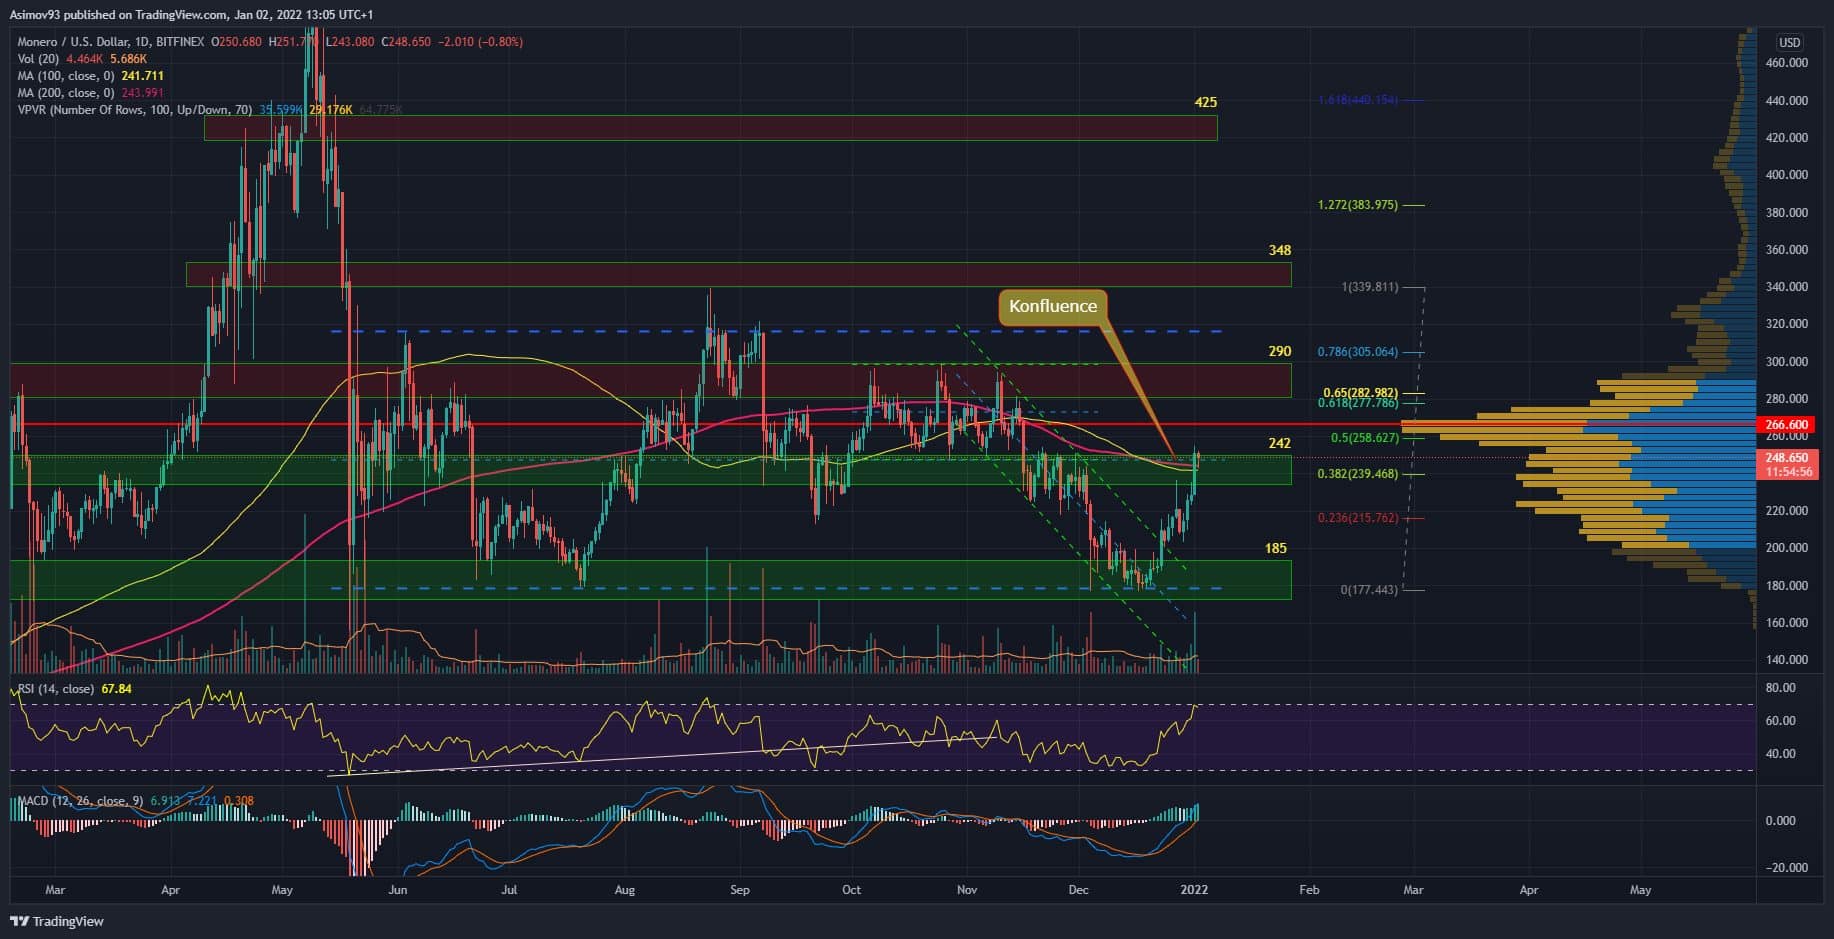This screenshot has width=1834, height=939.
Task: Select the 0.236(215.762) Fibonacci label
Action: 1358,518
